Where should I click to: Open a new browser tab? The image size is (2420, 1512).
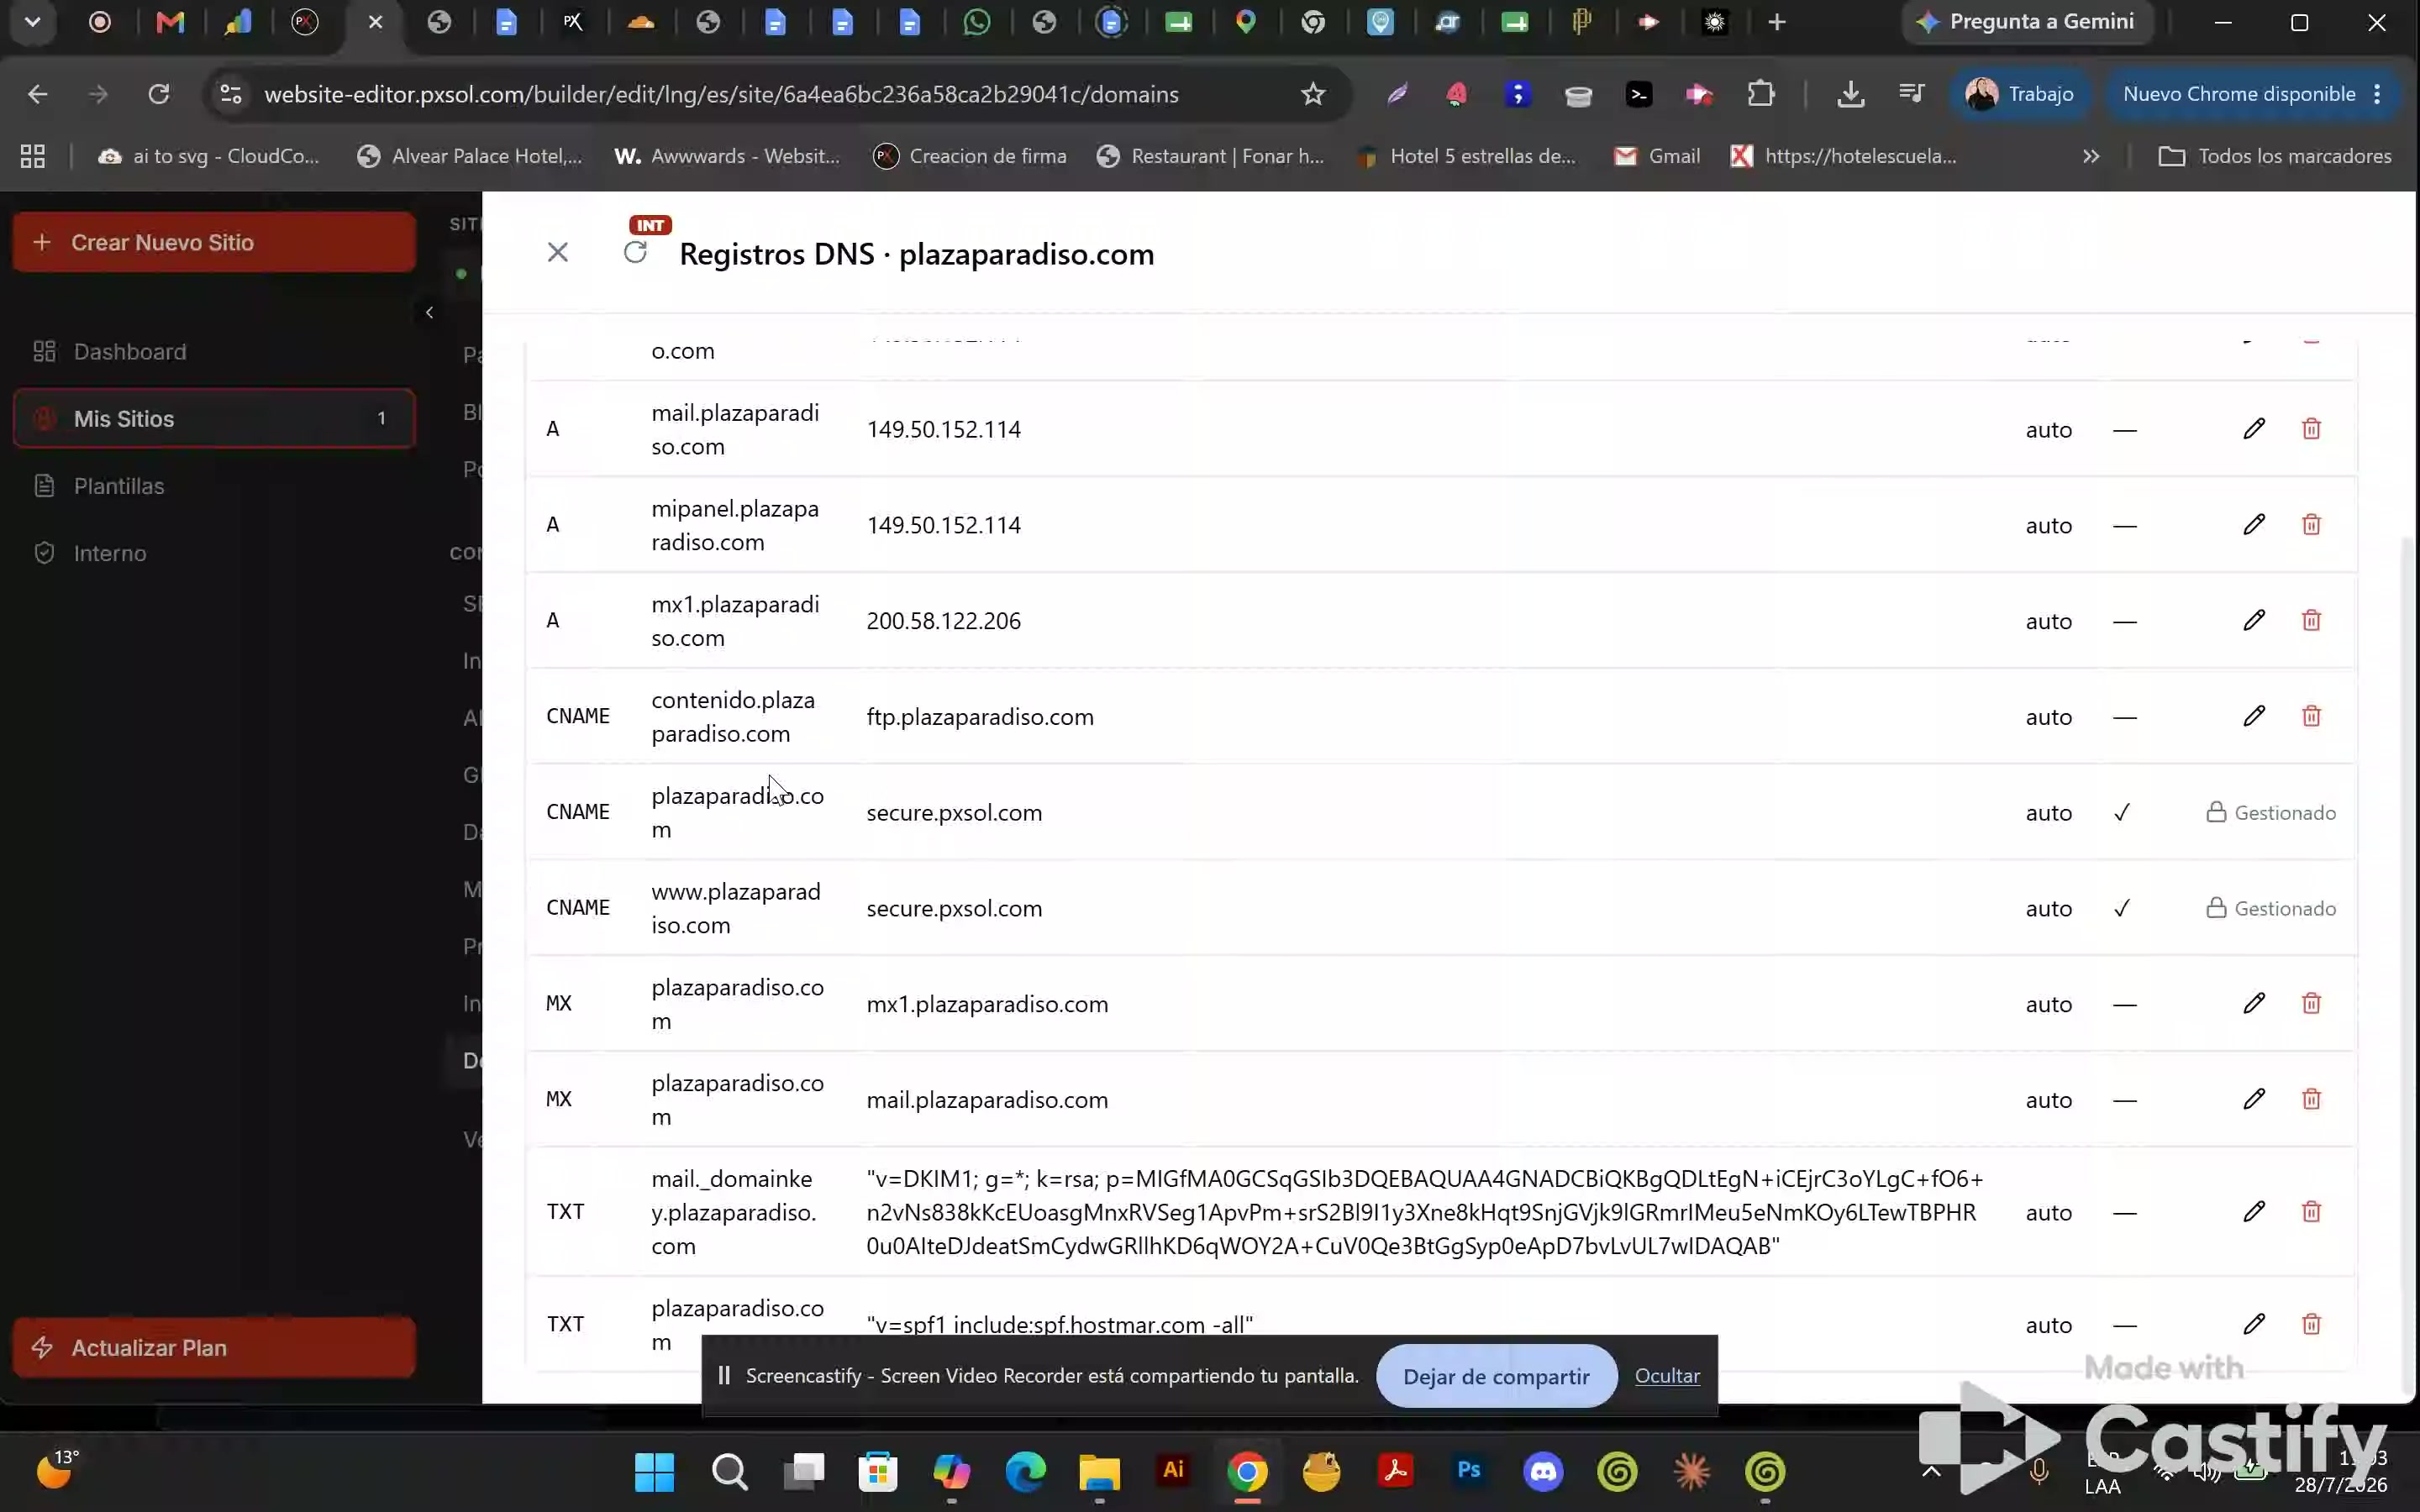click(x=1777, y=22)
